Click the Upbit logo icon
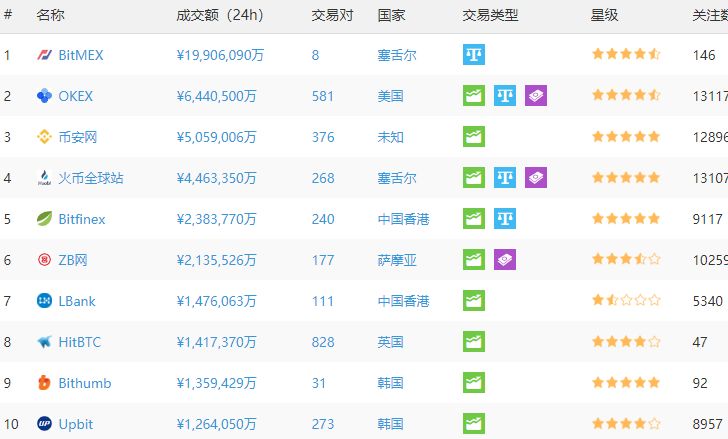The image size is (728, 439). tap(44, 424)
